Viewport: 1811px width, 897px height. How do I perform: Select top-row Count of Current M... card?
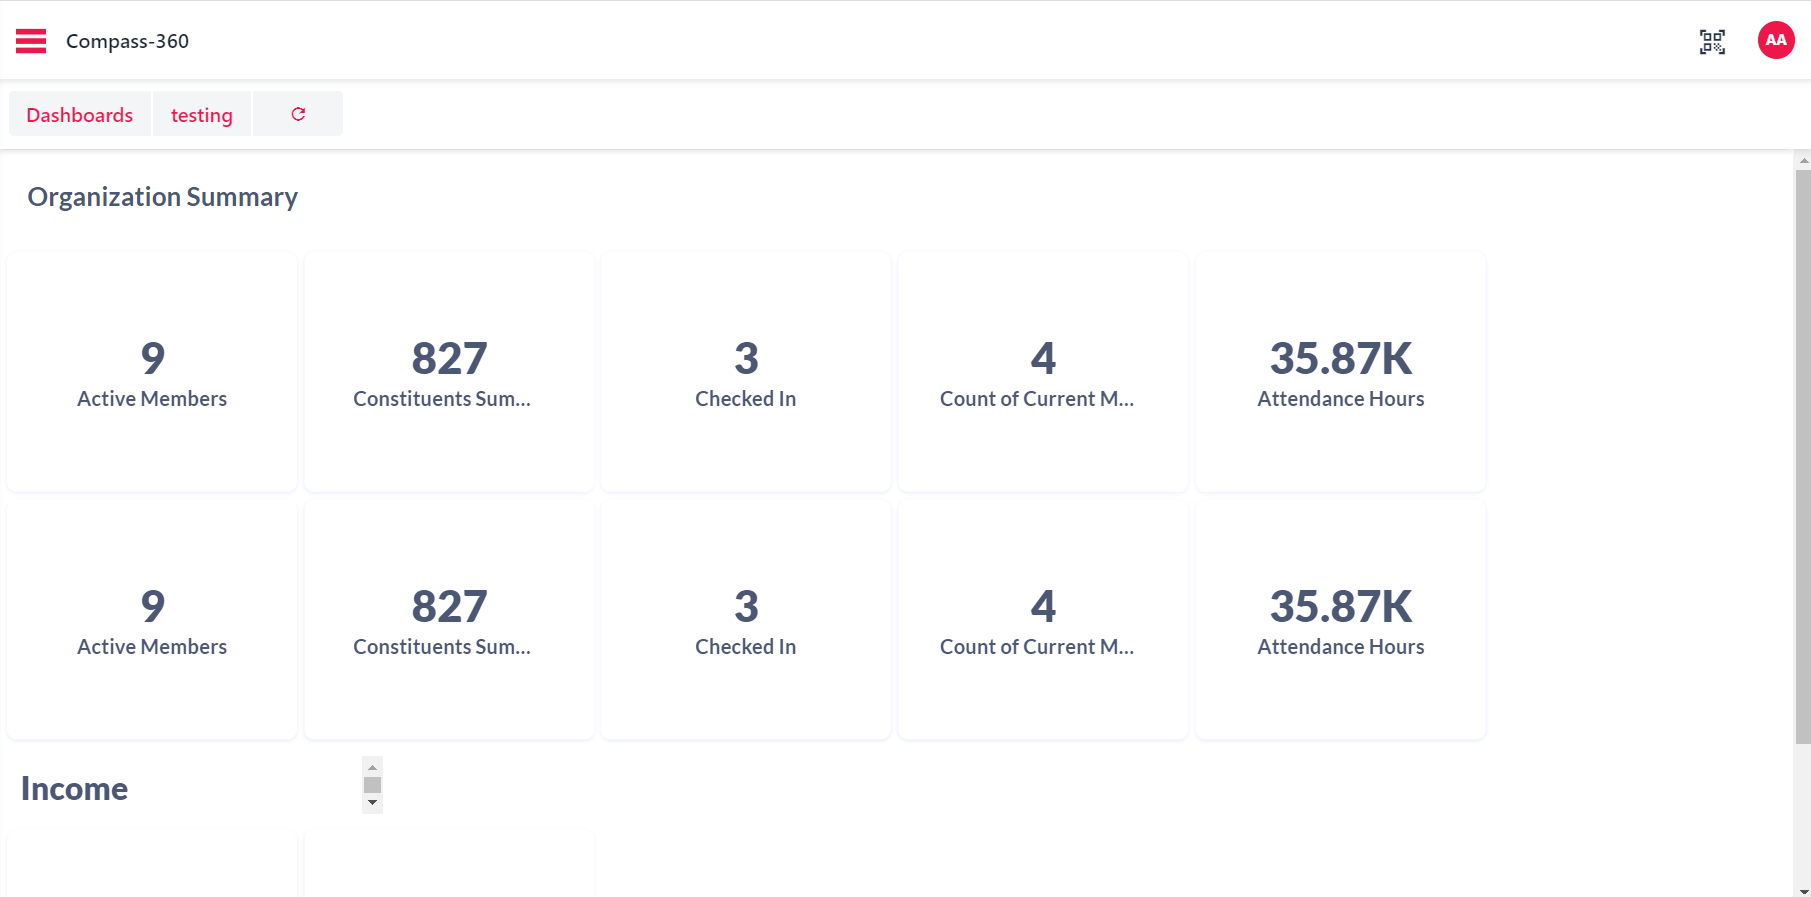point(1043,372)
